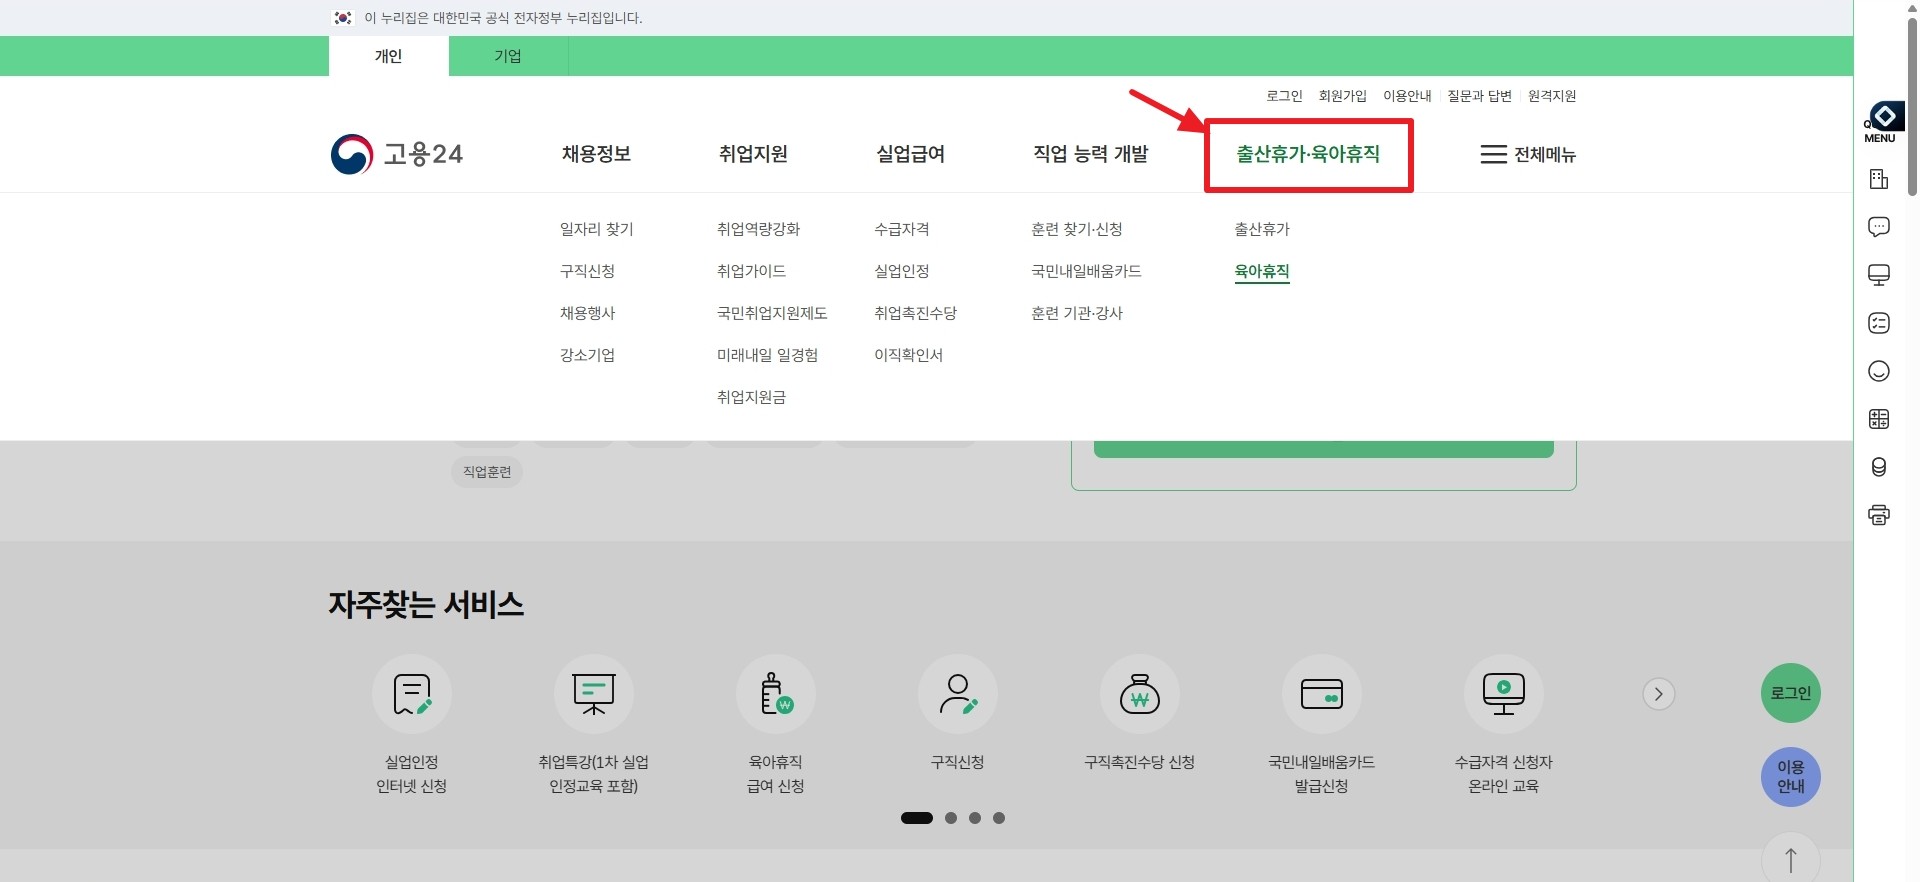Viewport: 1920px width, 882px height.
Task: Select the fourth carousel page dot
Action: 999,818
